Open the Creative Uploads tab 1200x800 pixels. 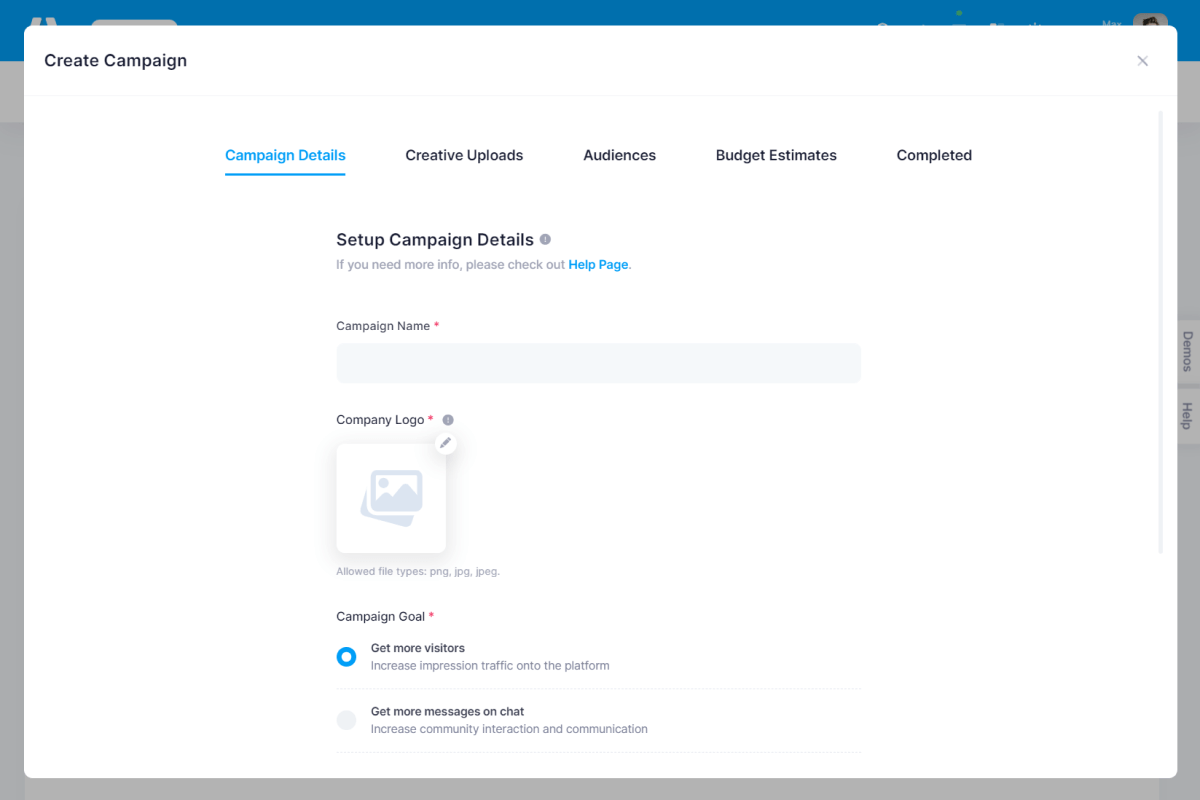pyautogui.click(x=464, y=156)
